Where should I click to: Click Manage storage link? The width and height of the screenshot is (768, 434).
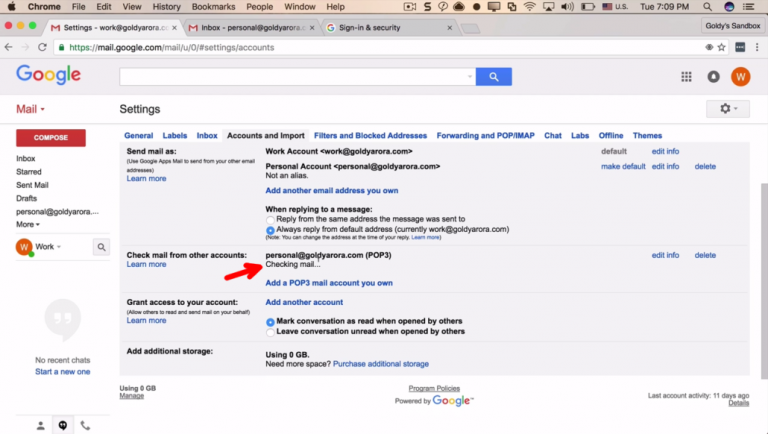click(131, 396)
